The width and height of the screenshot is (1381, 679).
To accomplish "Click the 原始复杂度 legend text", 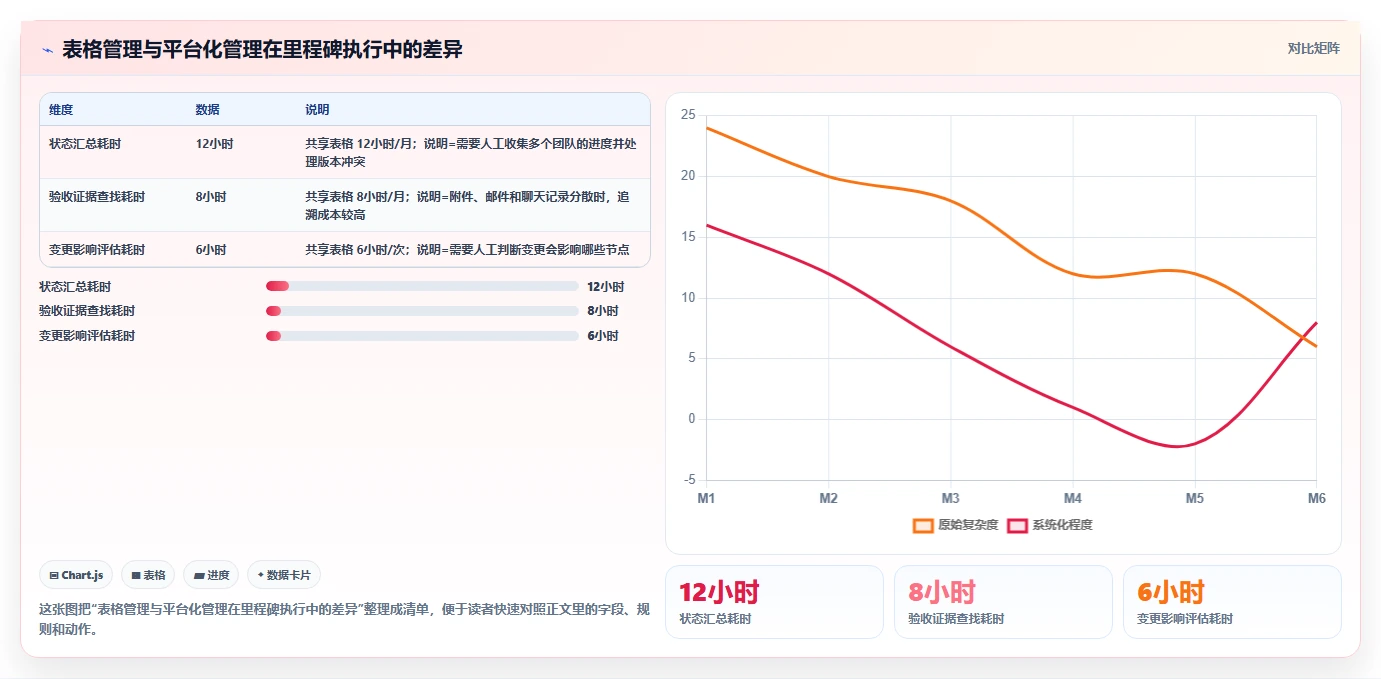I will tap(968, 525).
